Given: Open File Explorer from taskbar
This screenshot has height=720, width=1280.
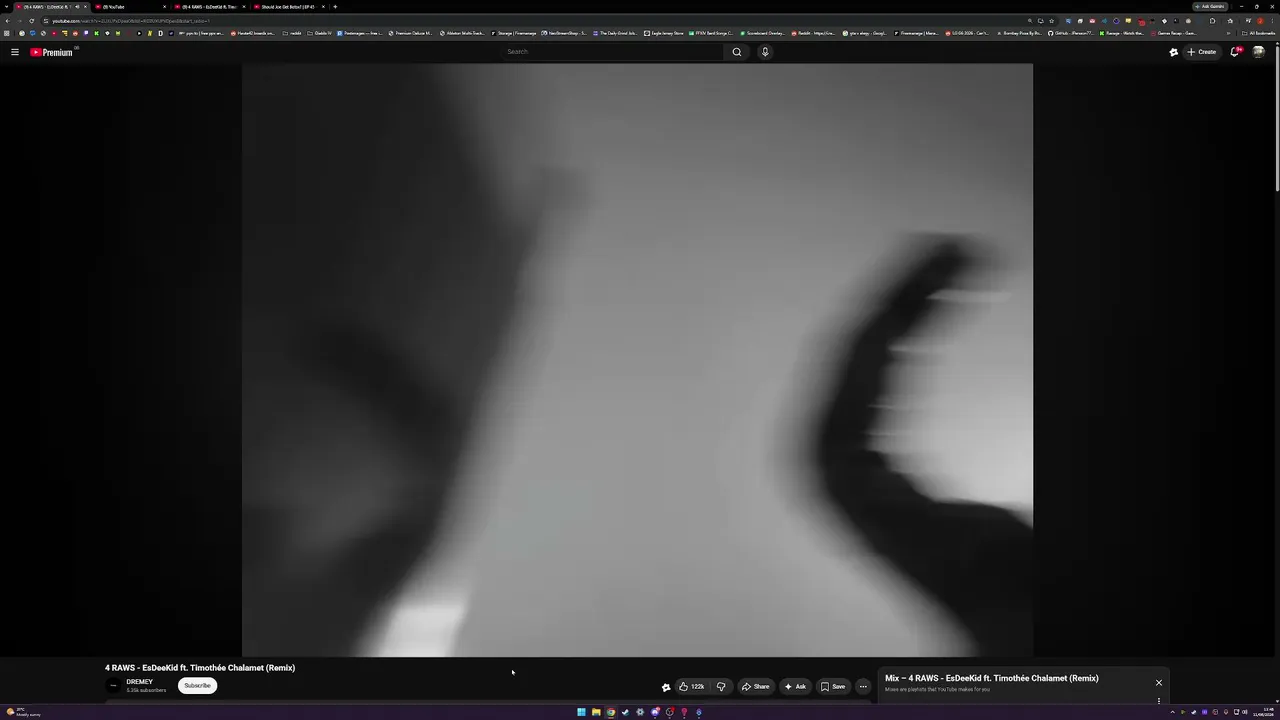Looking at the screenshot, I should tap(596, 712).
